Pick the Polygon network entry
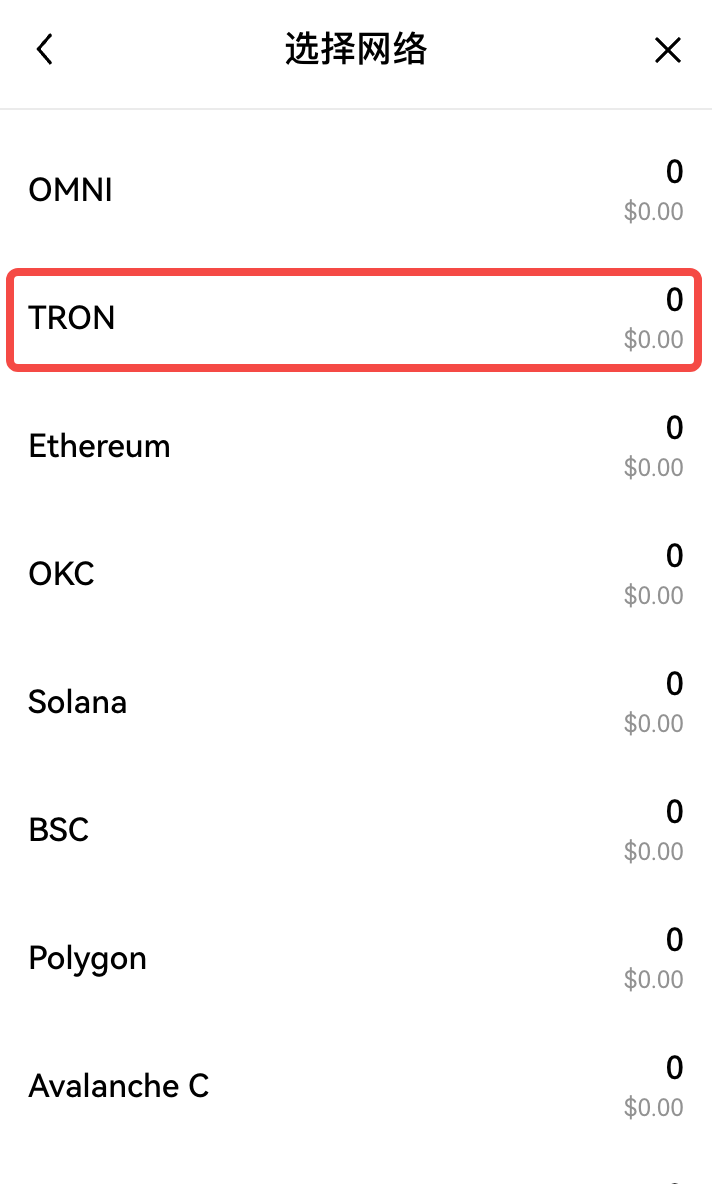Viewport: 712px width, 1184px height. point(87,958)
